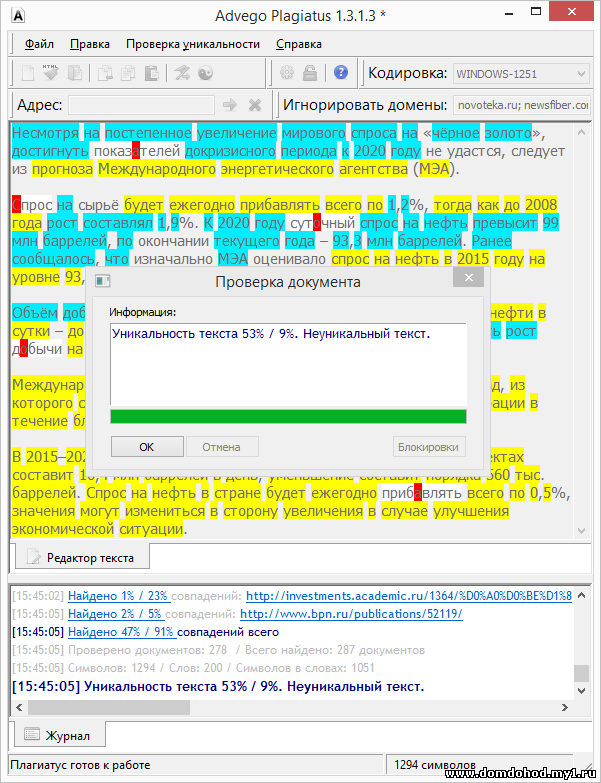The width and height of the screenshot is (601, 783).
Task: Click the Кодировка label
Action: 407,73
